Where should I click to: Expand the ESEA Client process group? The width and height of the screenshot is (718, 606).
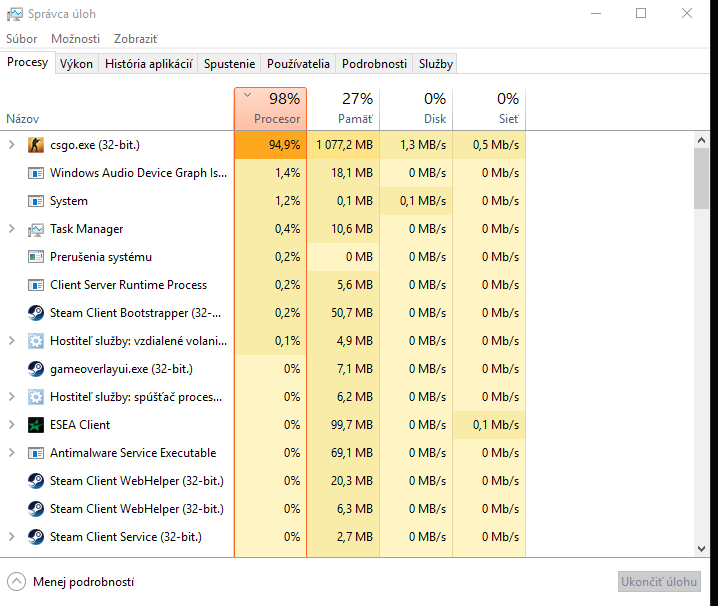[12, 425]
